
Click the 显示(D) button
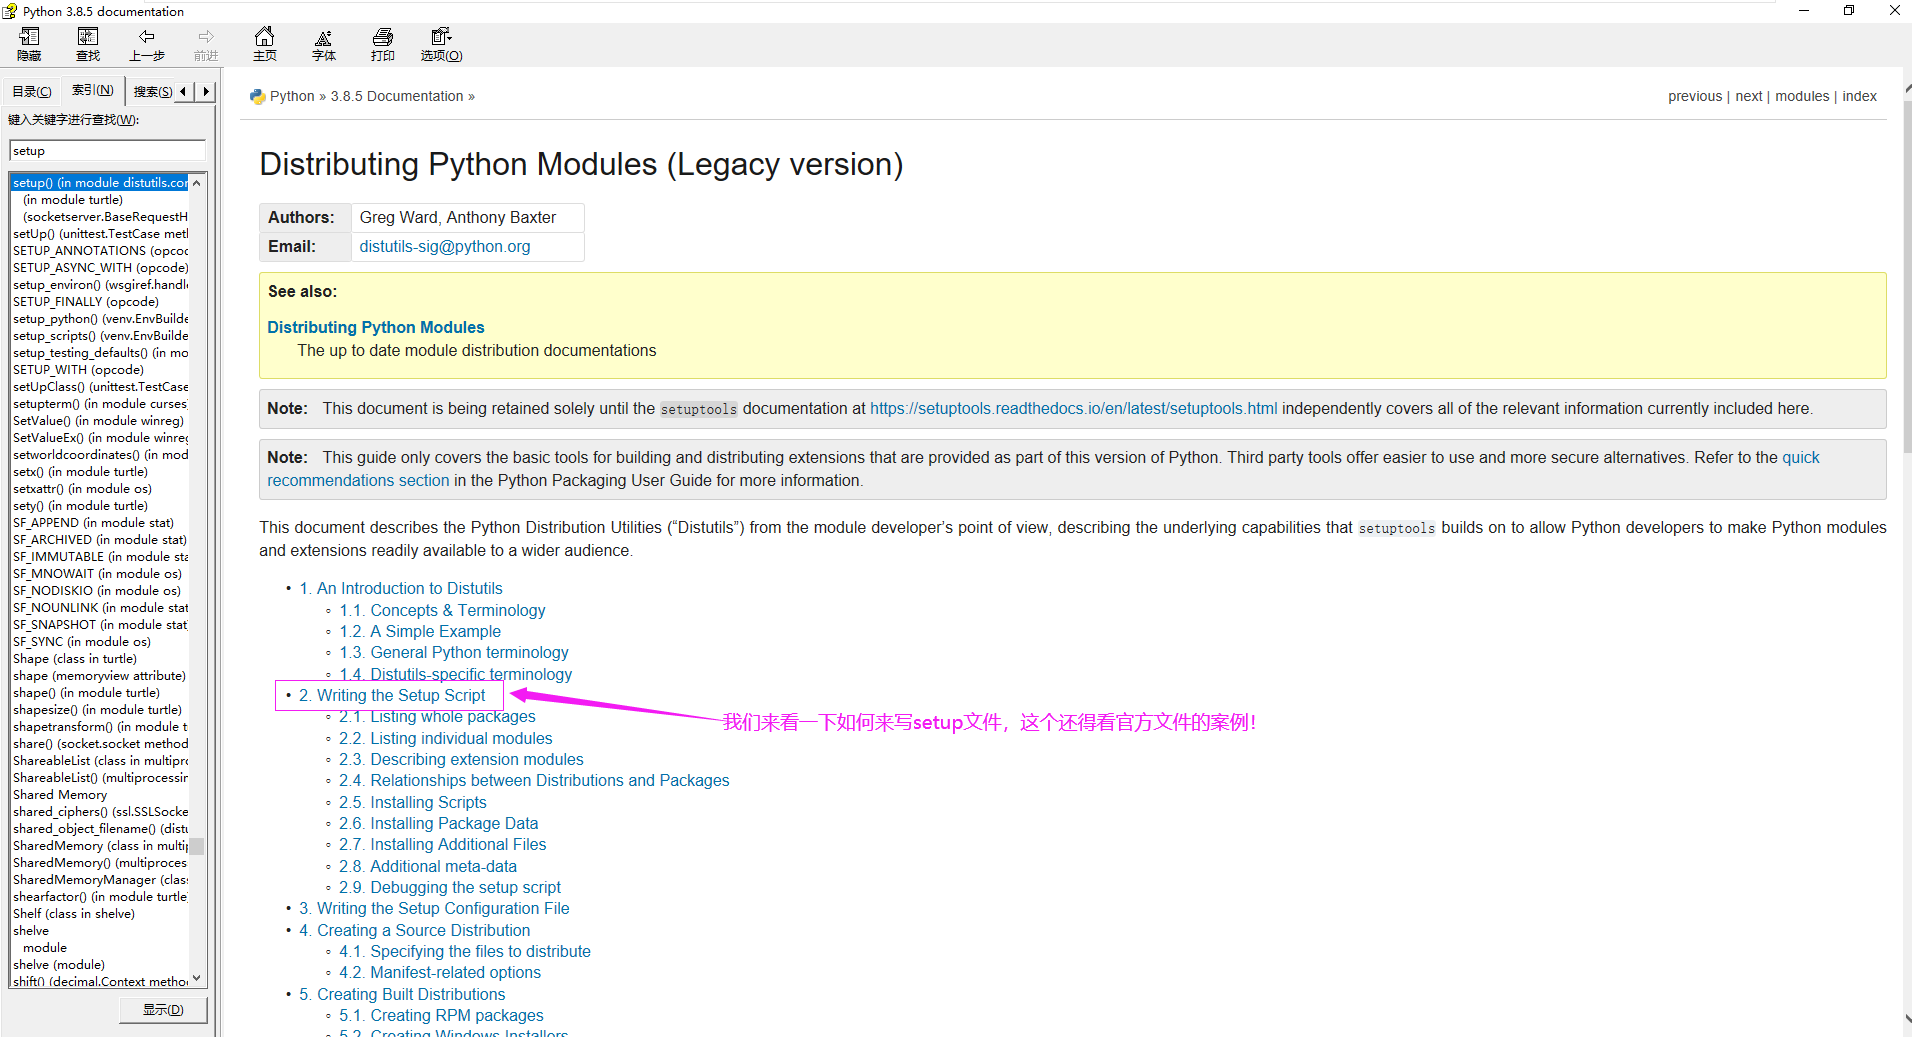(x=163, y=1009)
